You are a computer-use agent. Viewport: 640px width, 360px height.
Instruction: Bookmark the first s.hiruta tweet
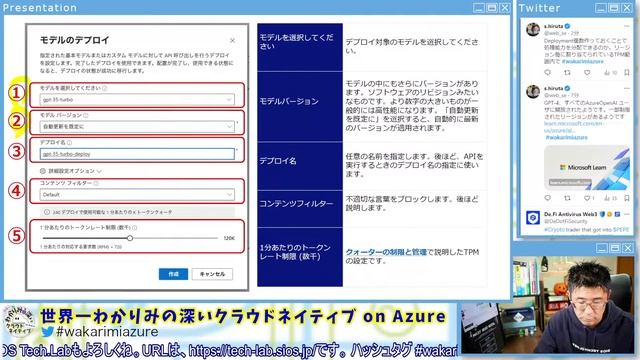click(627, 72)
